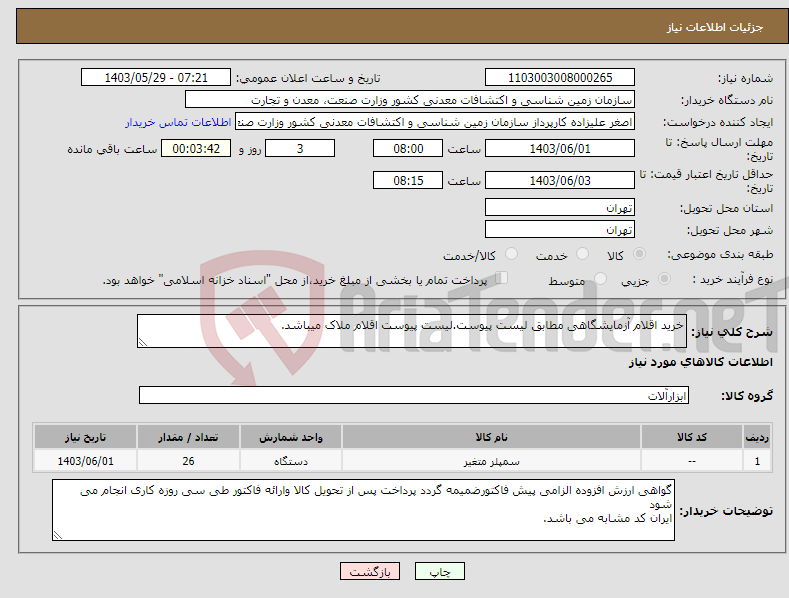Click the شماره نیاز number field
This screenshot has width=789, height=598.
click(560, 78)
